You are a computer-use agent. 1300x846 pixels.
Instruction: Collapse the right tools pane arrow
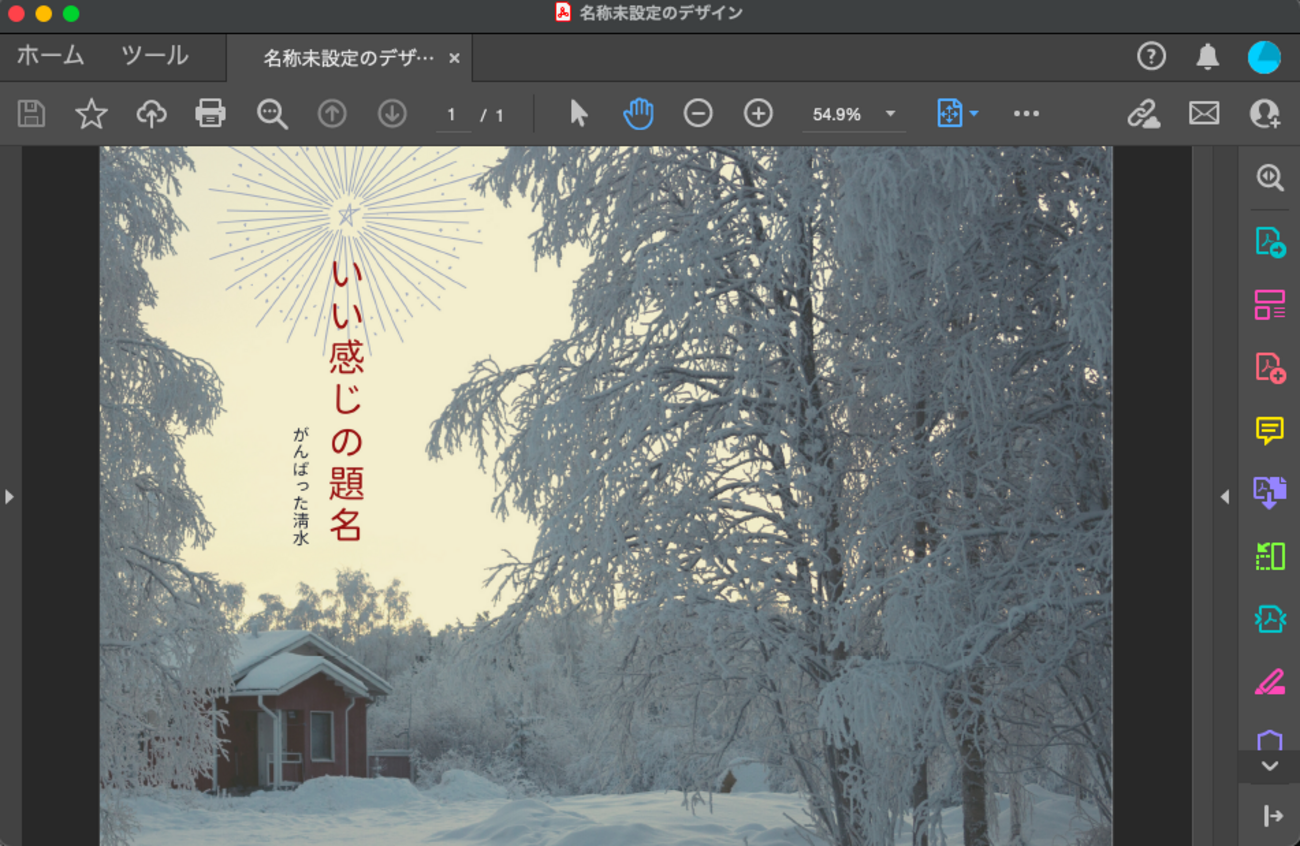click(x=1224, y=496)
